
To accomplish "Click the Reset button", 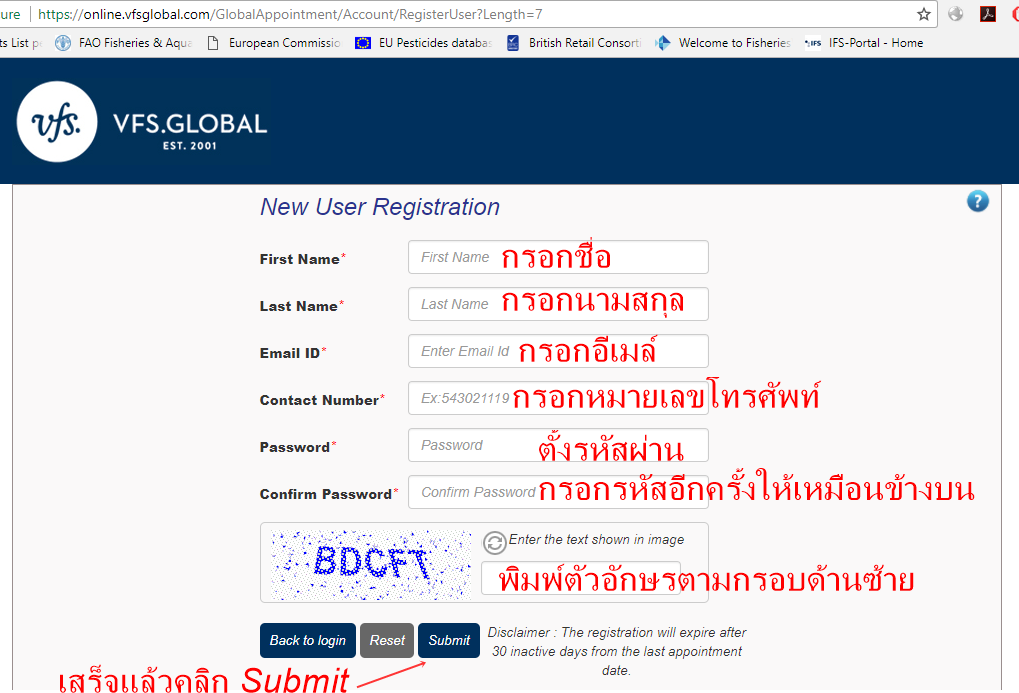I will coord(387,641).
